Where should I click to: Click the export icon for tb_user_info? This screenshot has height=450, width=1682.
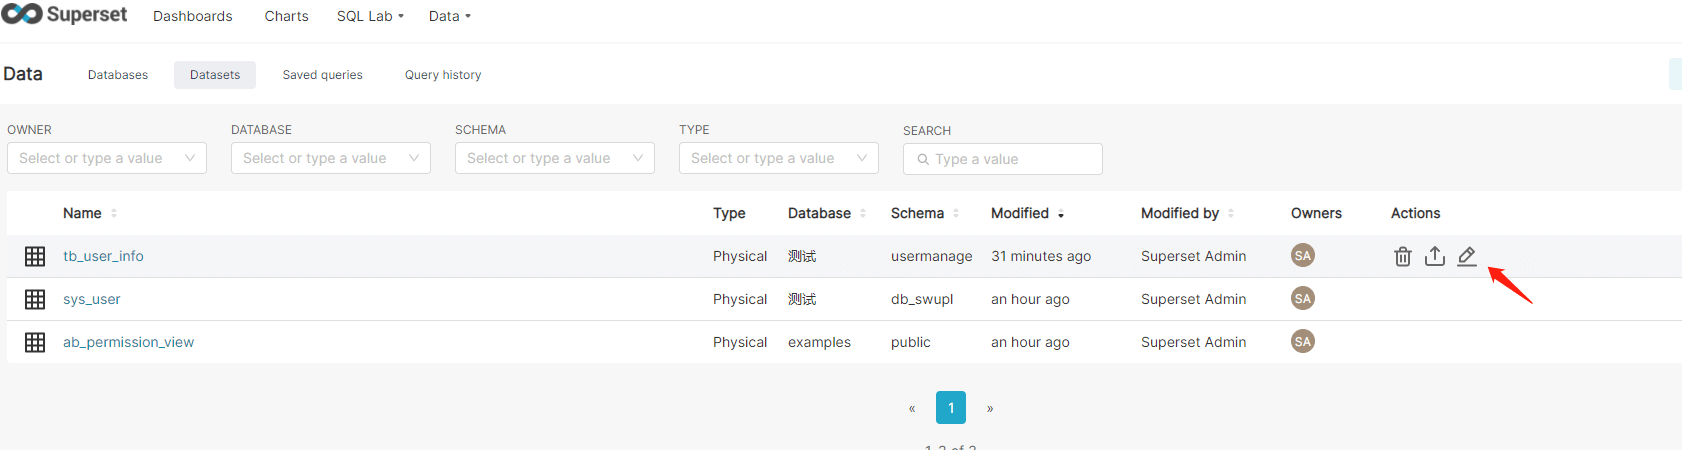[1435, 256]
